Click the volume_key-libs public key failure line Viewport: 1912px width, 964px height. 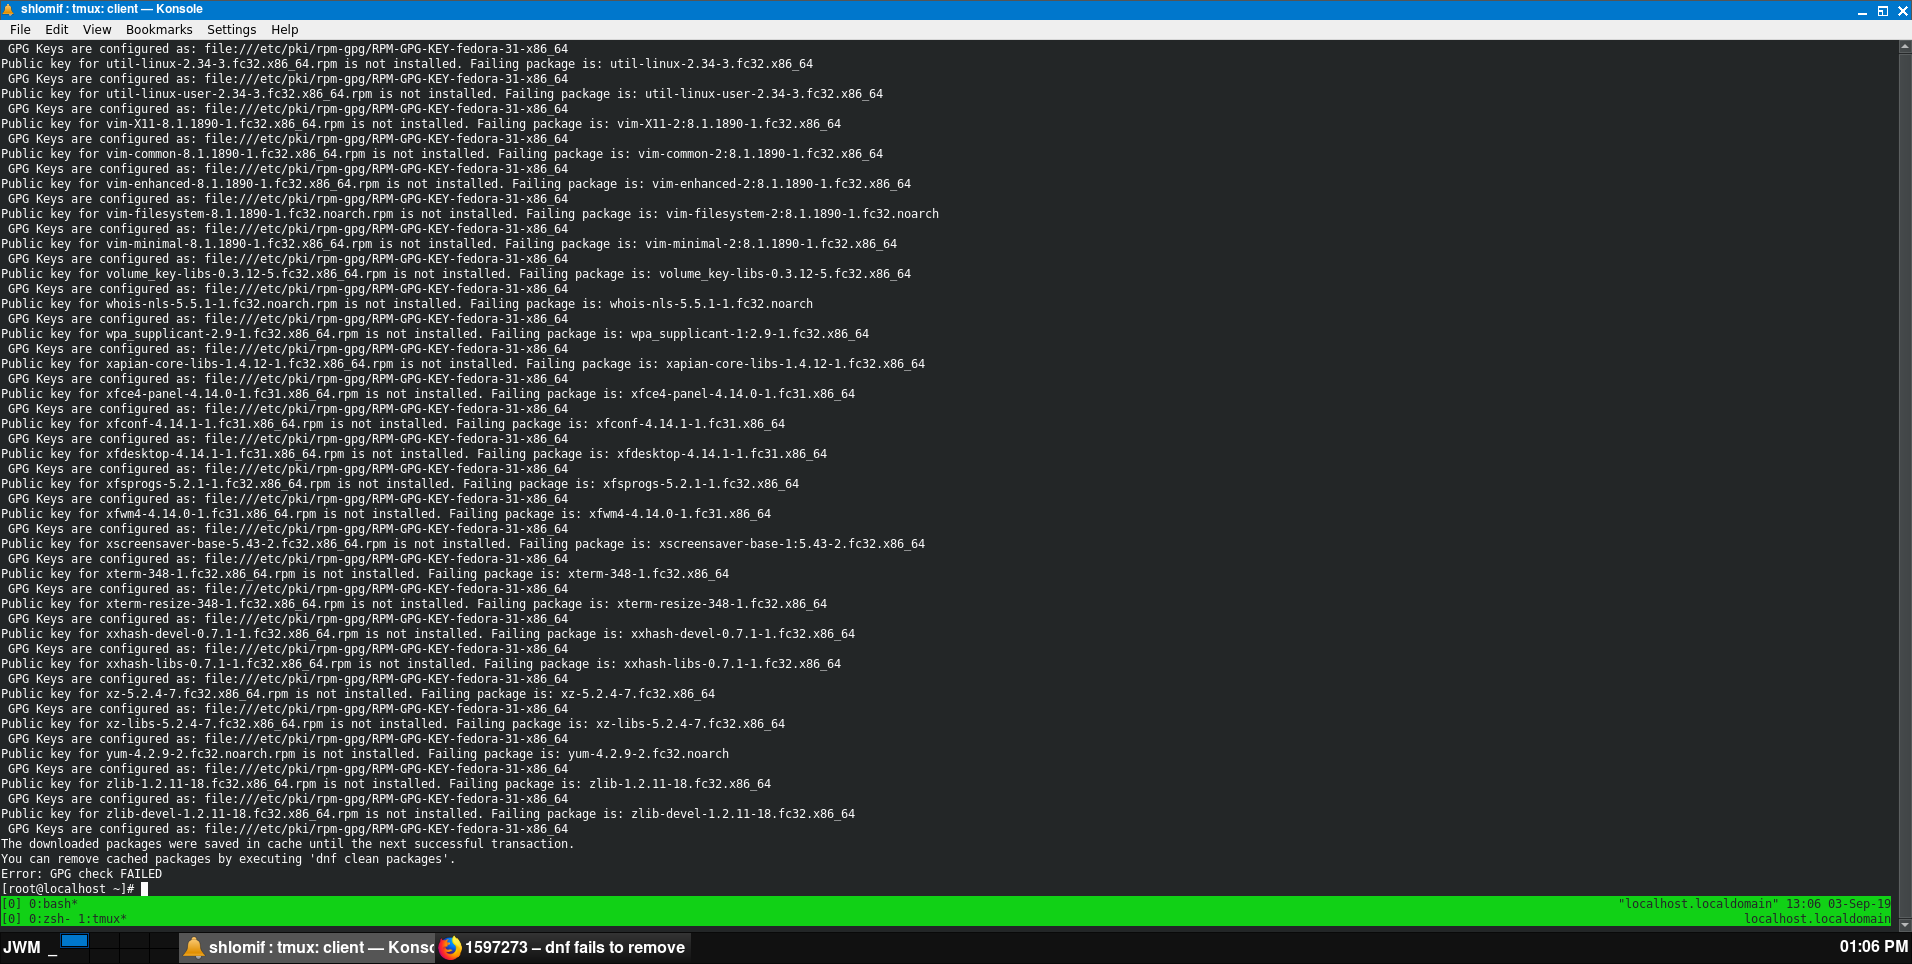click(456, 274)
